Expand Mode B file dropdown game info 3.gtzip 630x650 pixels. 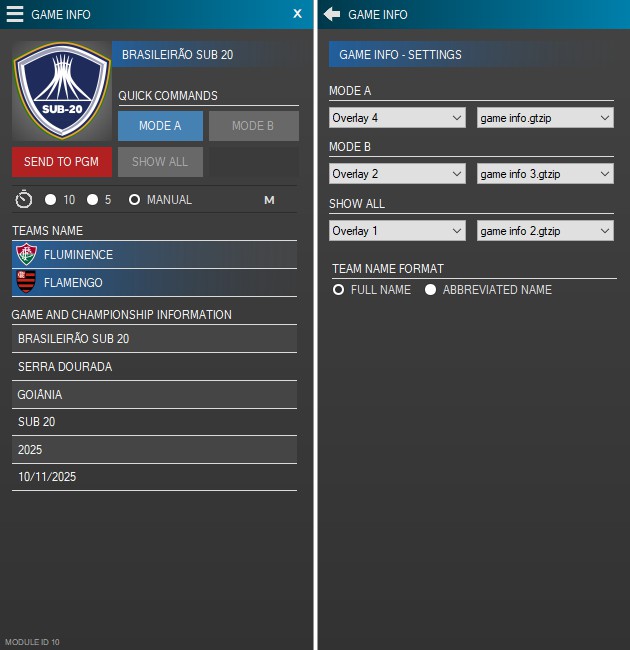point(545,174)
